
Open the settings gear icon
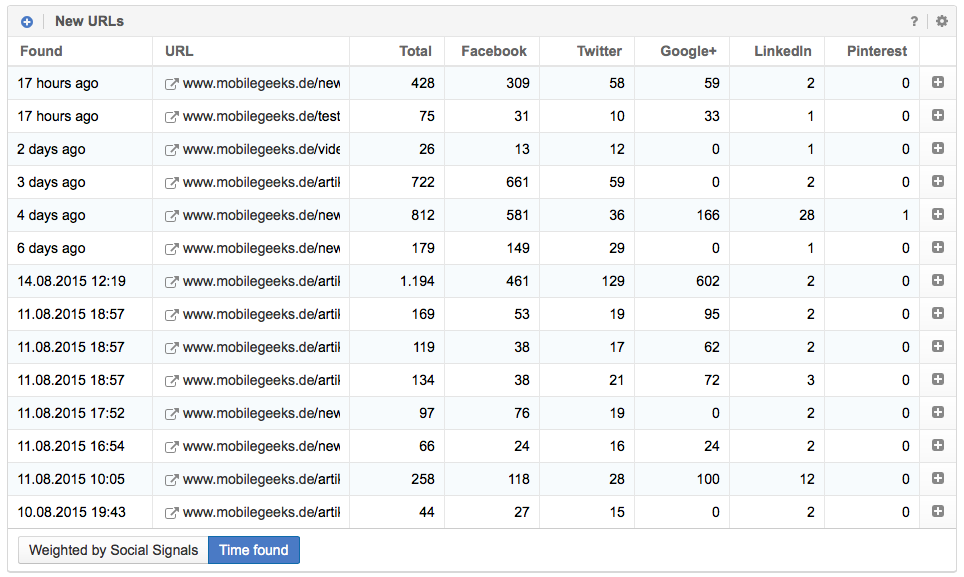(x=941, y=21)
